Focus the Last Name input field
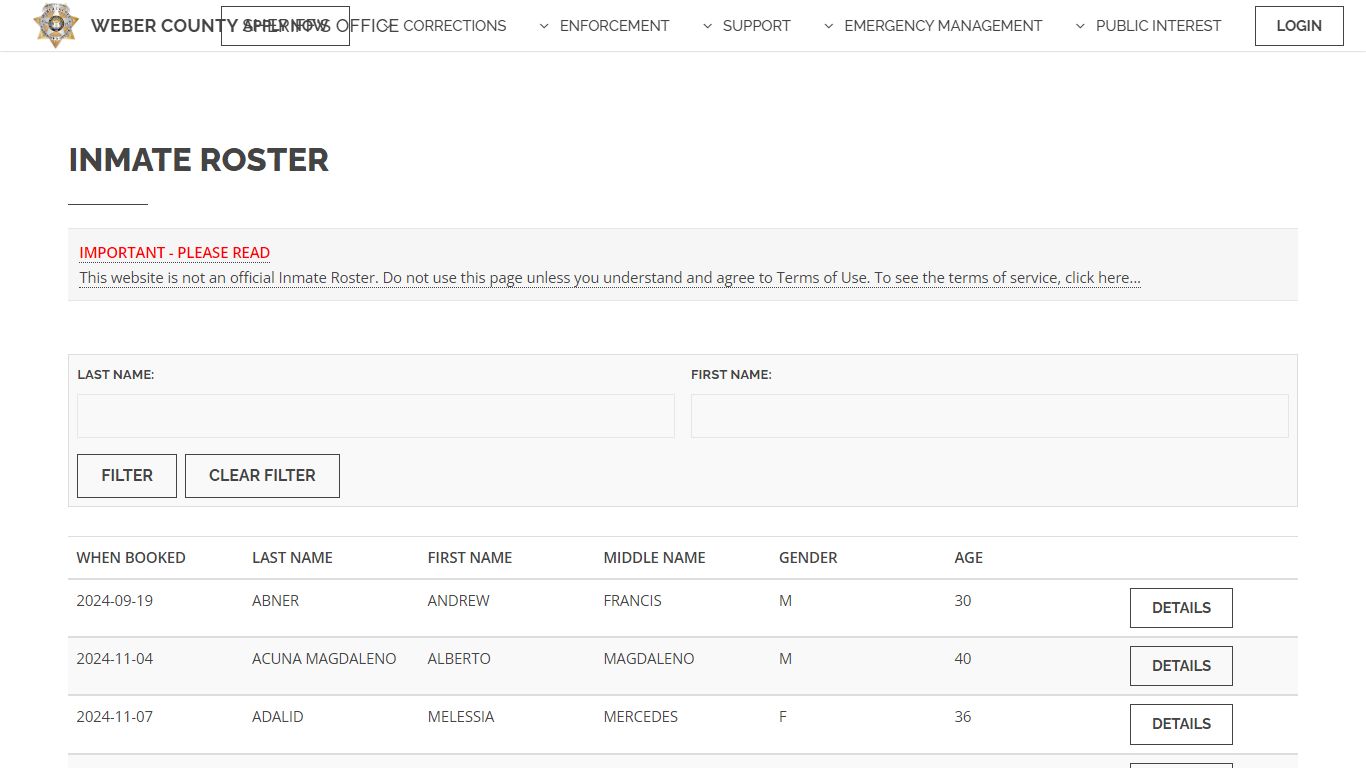Image resolution: width=1366 pixels, height=768 pixels. (376, 416)
